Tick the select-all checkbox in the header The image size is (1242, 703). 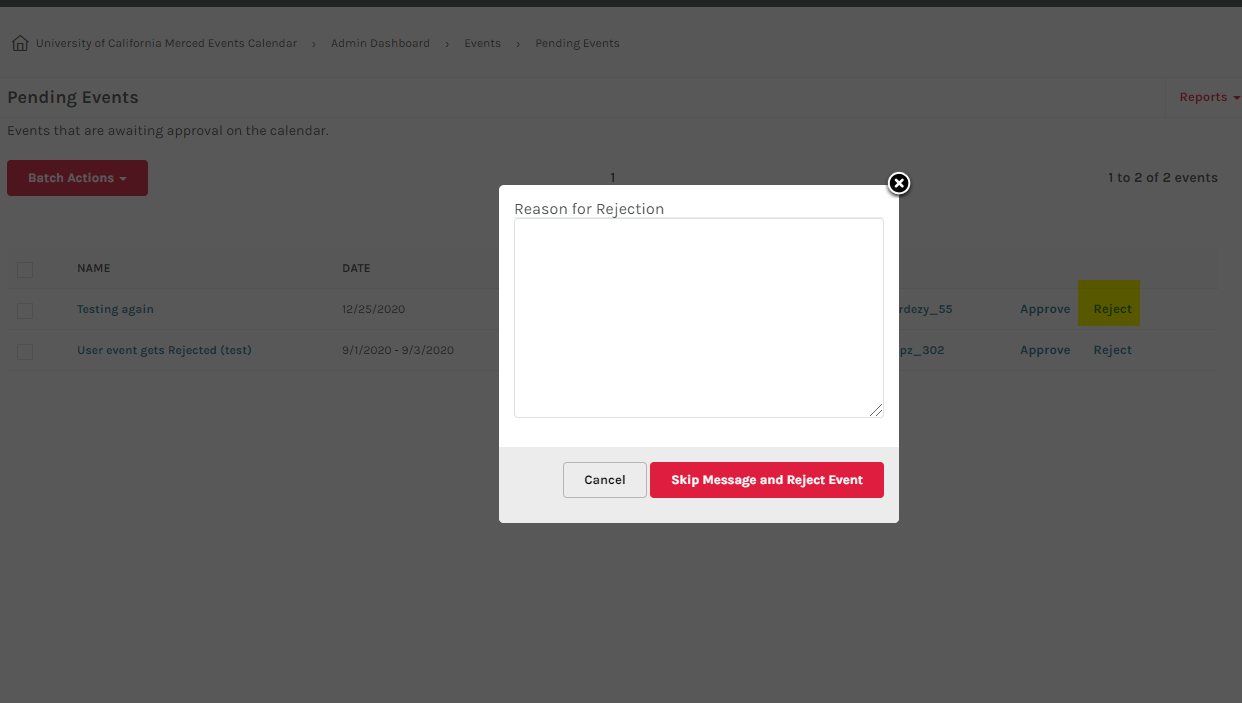click(25, 269)
